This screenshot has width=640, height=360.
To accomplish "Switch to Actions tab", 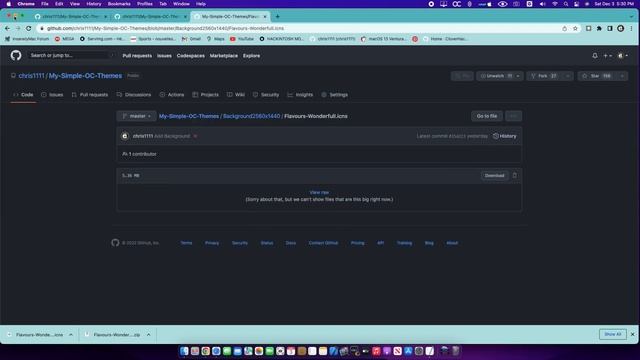I will tap(172, 95).
